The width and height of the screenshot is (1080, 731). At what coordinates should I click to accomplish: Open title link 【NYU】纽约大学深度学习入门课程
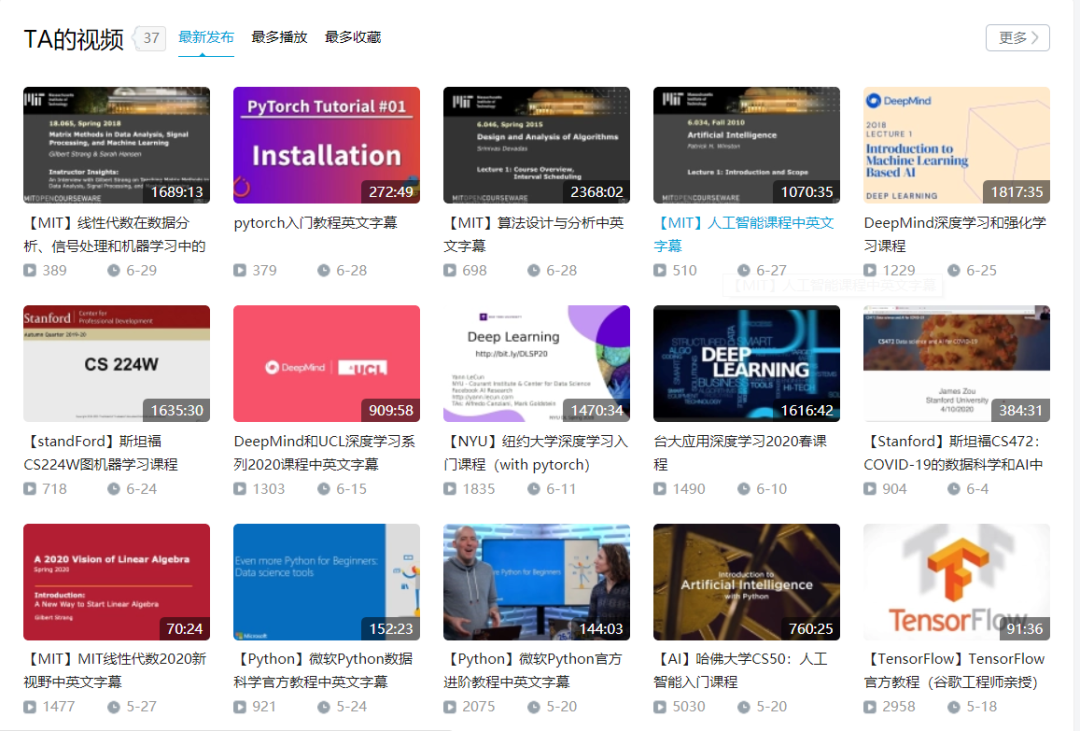click(536, 453)
